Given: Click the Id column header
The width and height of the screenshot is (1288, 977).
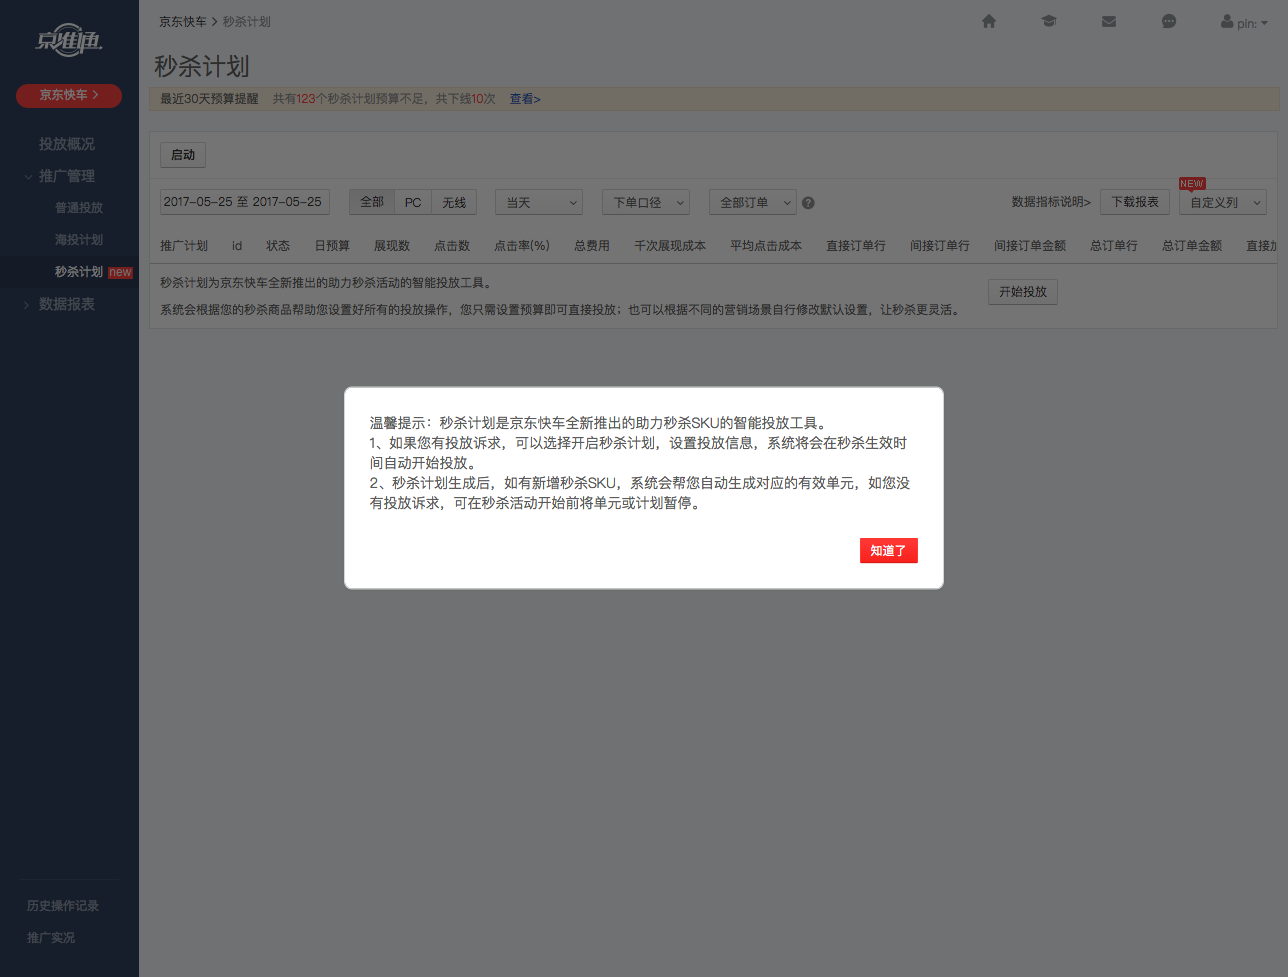Looking at the screenshot, I should [237, 246].
